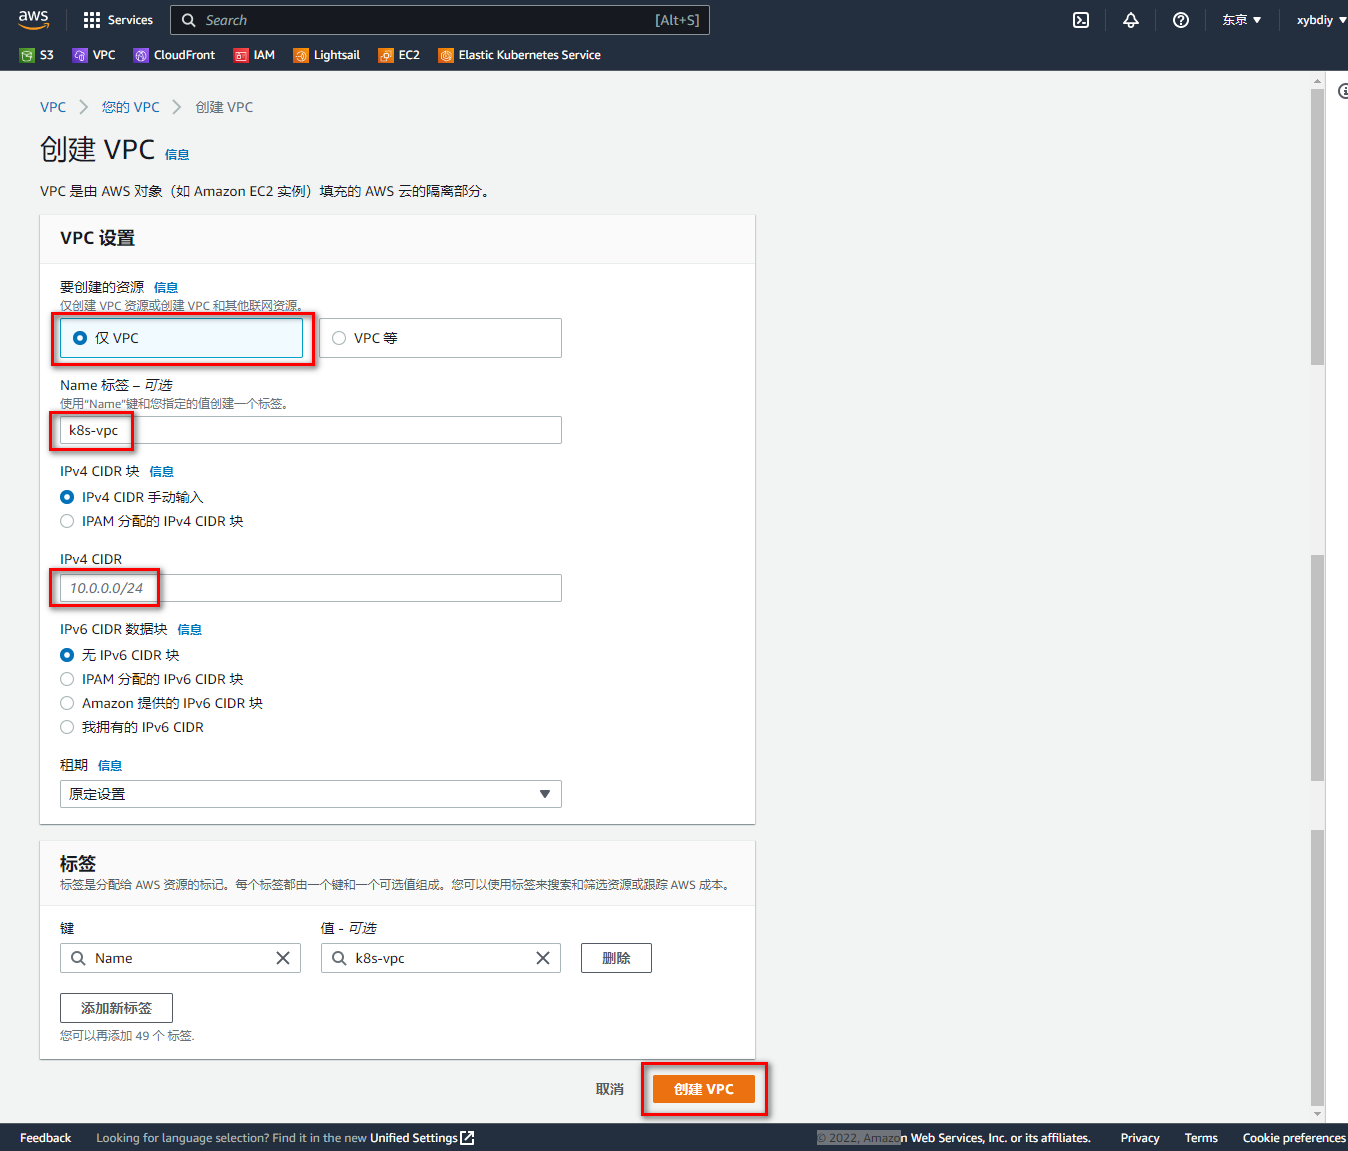The image size is (1348, 1151).
Task: Open 信息 link beside 租期
Action: point(110,766)
